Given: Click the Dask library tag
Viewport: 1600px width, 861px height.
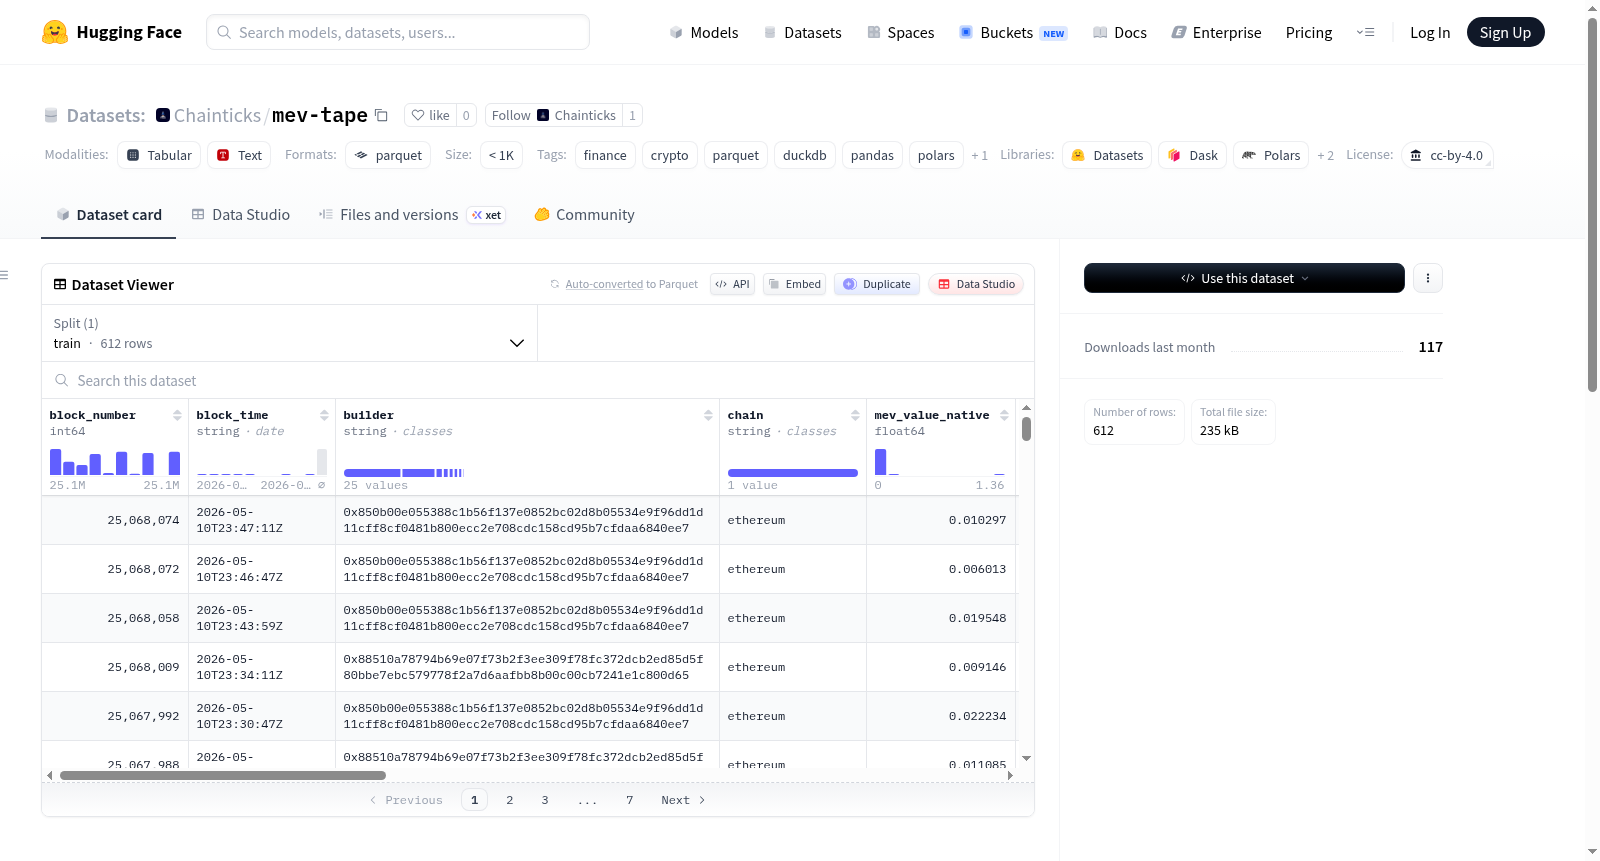Looking at the screenshot, I should (x=1192, y=155).
